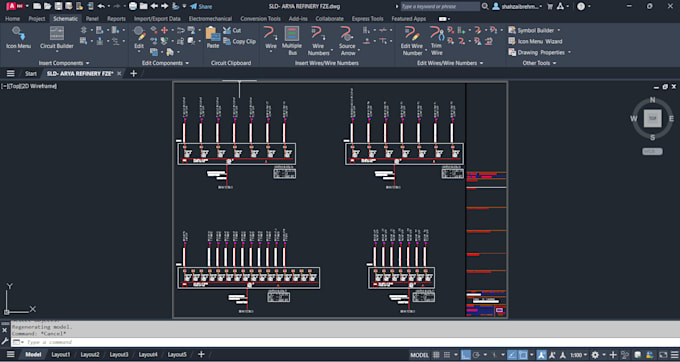Open the 1:100 annotation scale dropdown
680x362 pixels.
pyautogui.click(x=579, y=355)
